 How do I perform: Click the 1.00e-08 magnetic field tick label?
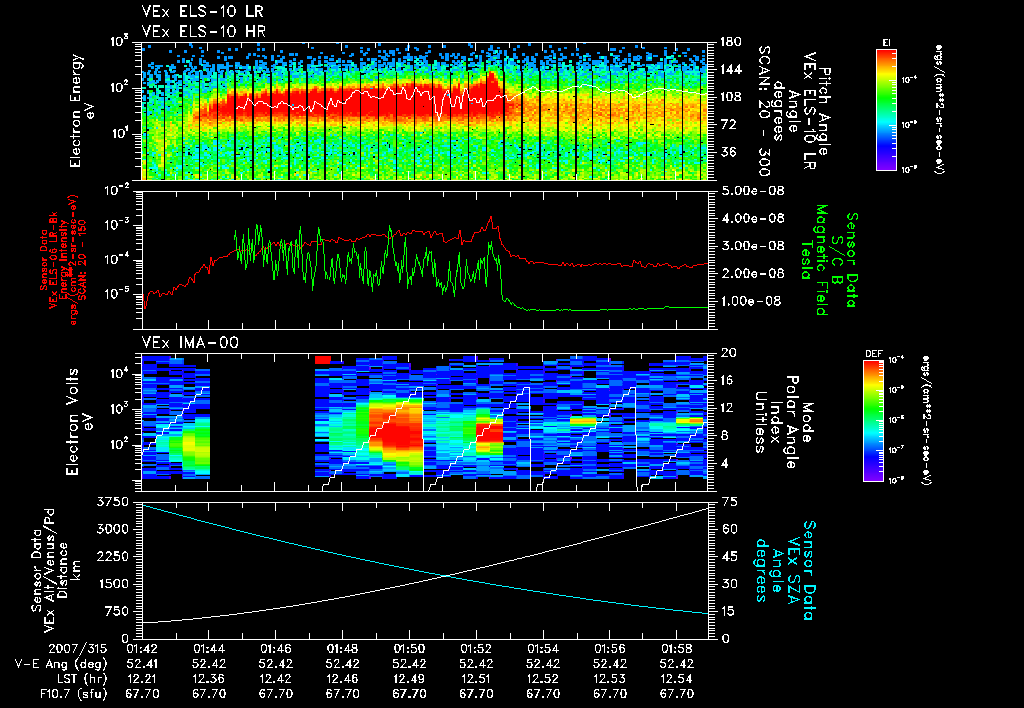click(x=753, y=301)
